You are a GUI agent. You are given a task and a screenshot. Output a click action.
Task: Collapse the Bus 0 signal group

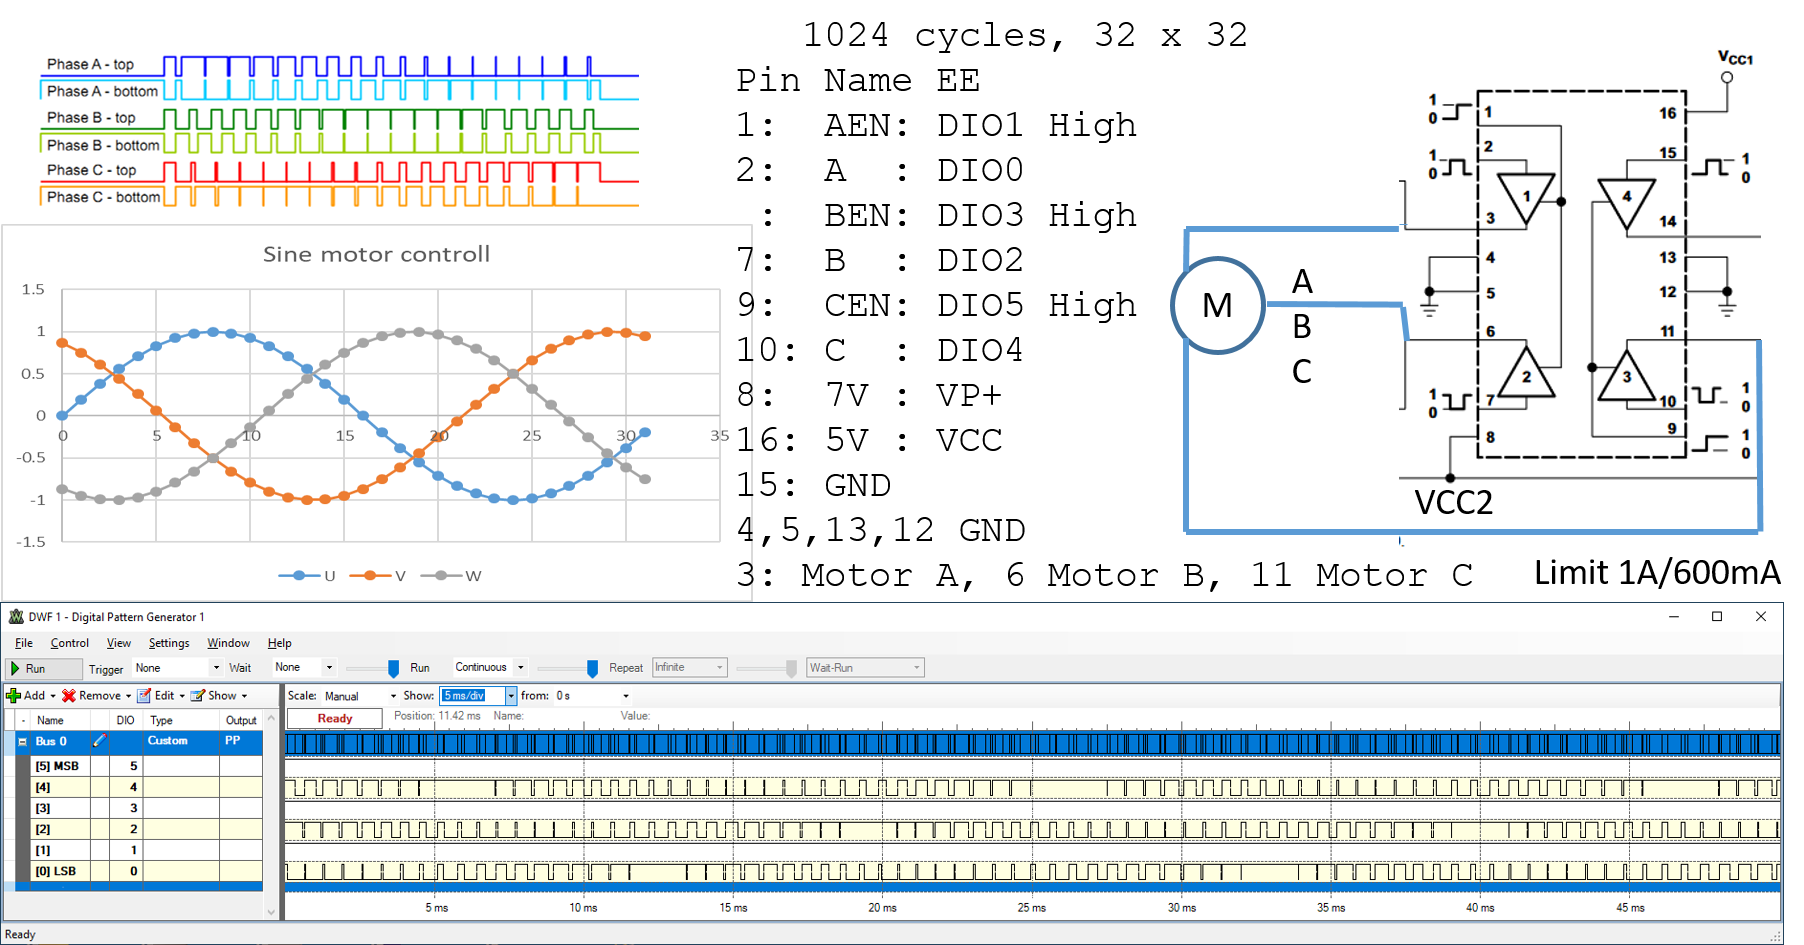(x=22, y=742)
